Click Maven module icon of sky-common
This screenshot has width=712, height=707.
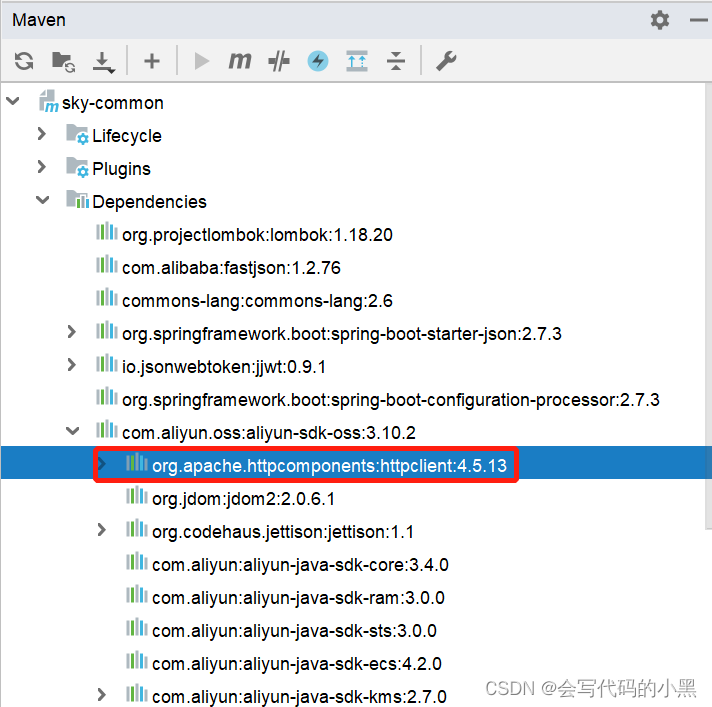pyautogui.click(x=48, y=101)
